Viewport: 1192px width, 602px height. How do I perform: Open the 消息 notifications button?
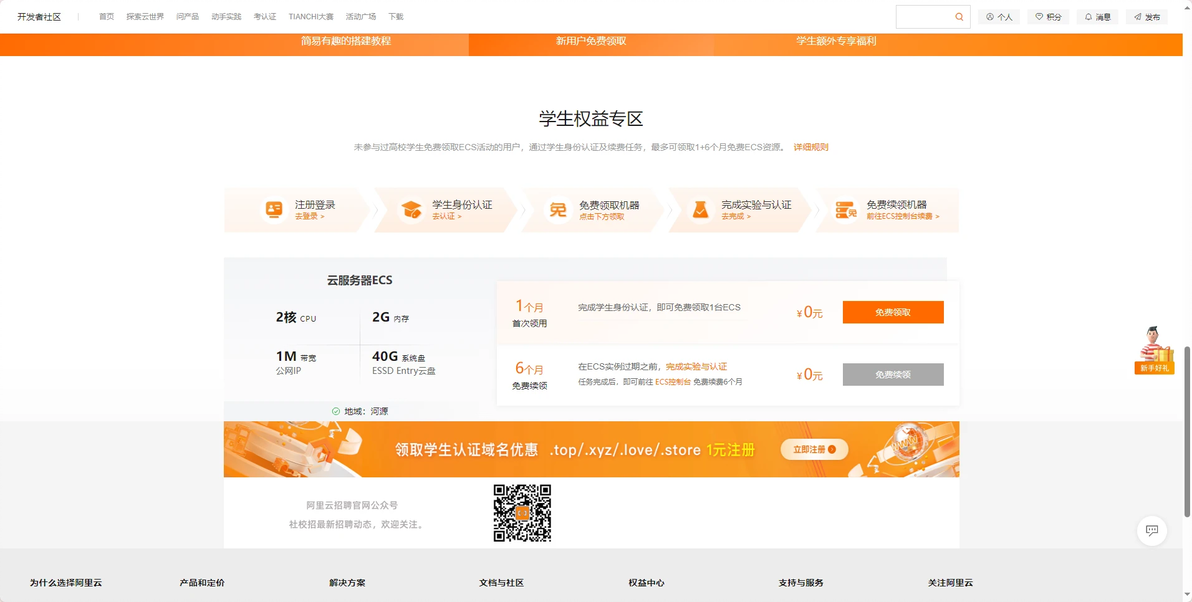tap(1098, 17)
